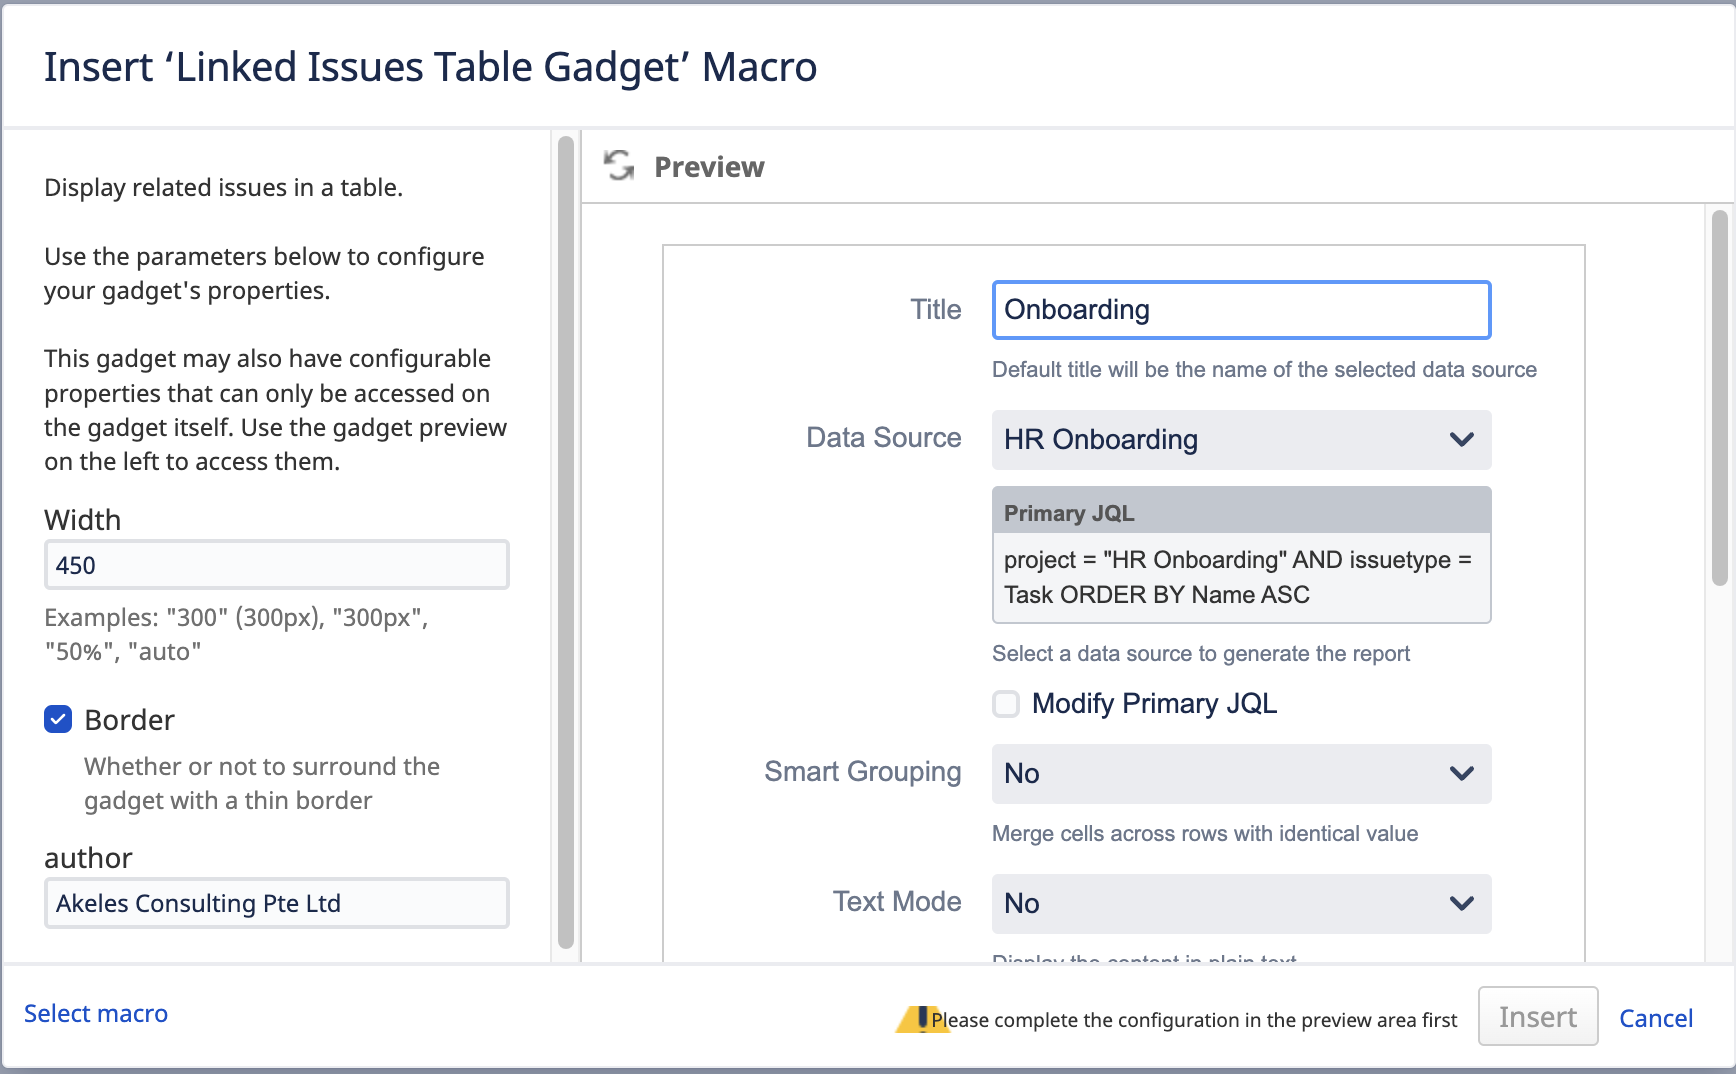The height and width of the screenshot is (1074, 1736).
Task: Click the Preview heading label
Action: click(x=709, y=167)
